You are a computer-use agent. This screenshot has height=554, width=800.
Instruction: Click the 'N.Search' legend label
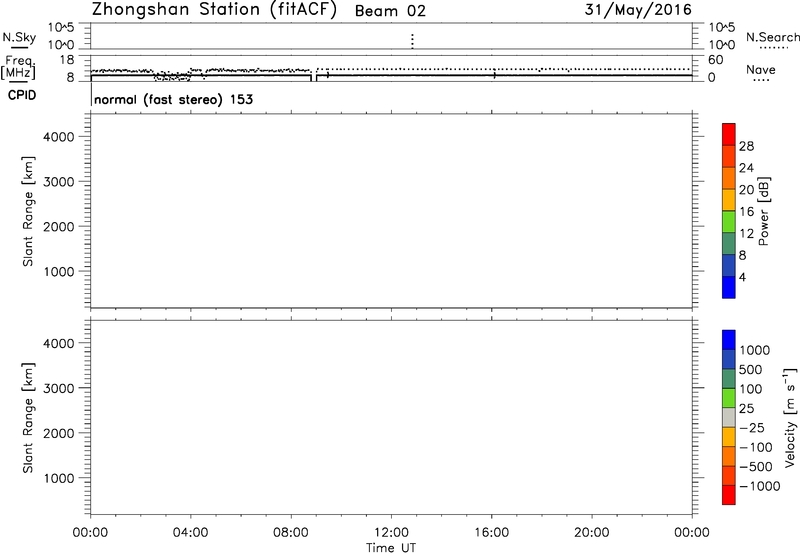click(772, 37)
